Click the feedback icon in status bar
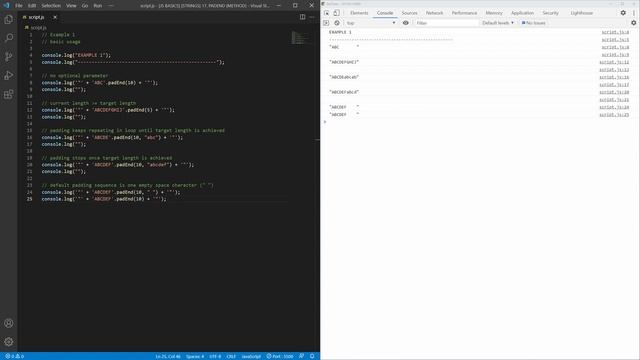Viewport: 640px width, 360px height. [302, 356]
